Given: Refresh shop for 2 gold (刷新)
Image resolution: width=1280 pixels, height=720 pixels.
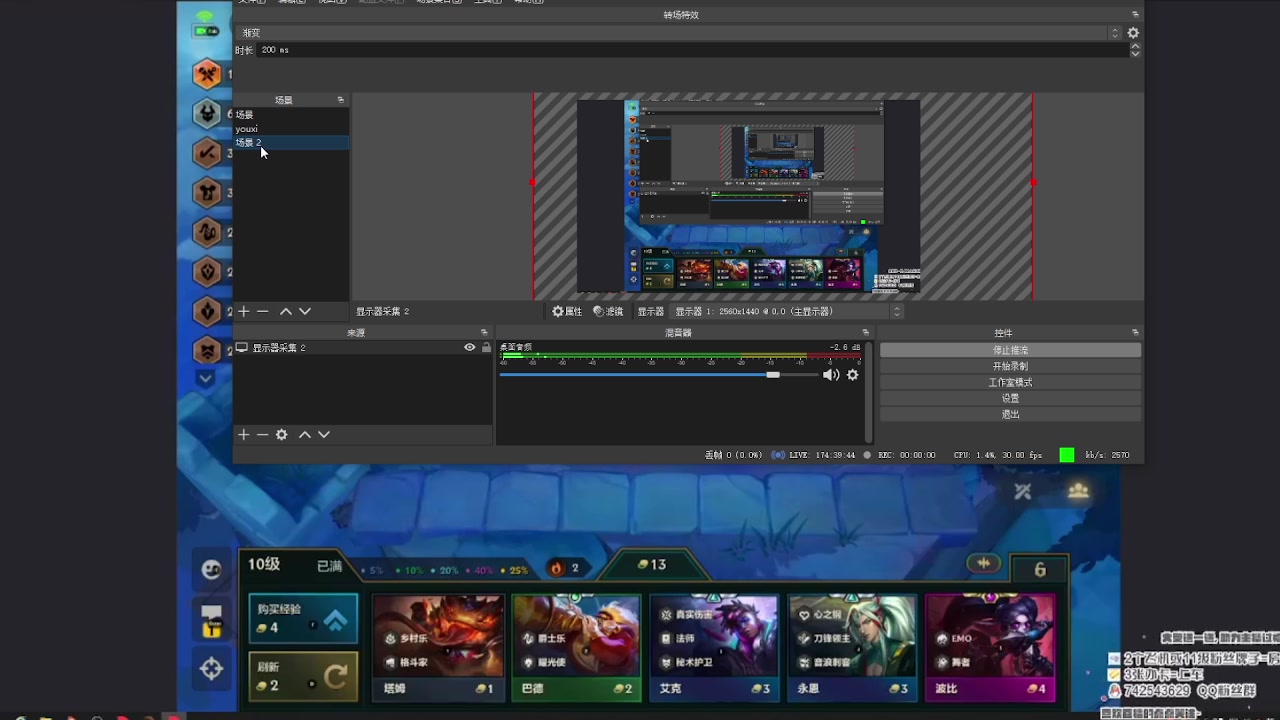Looking at the screenshot, I should pyautogui.click(x=303, y=677).
